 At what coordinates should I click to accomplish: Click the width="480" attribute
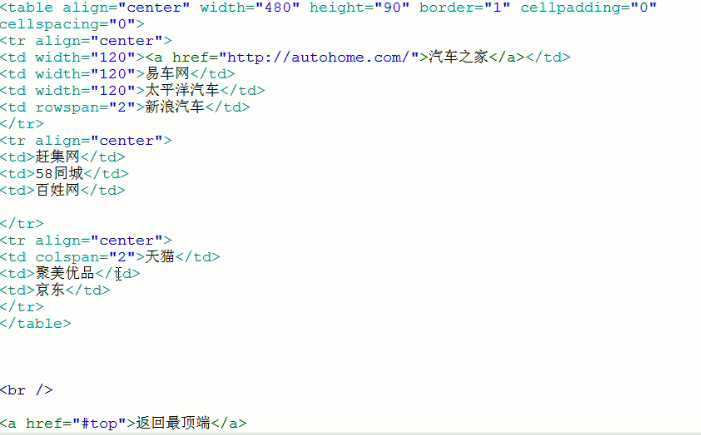point(249,8)
